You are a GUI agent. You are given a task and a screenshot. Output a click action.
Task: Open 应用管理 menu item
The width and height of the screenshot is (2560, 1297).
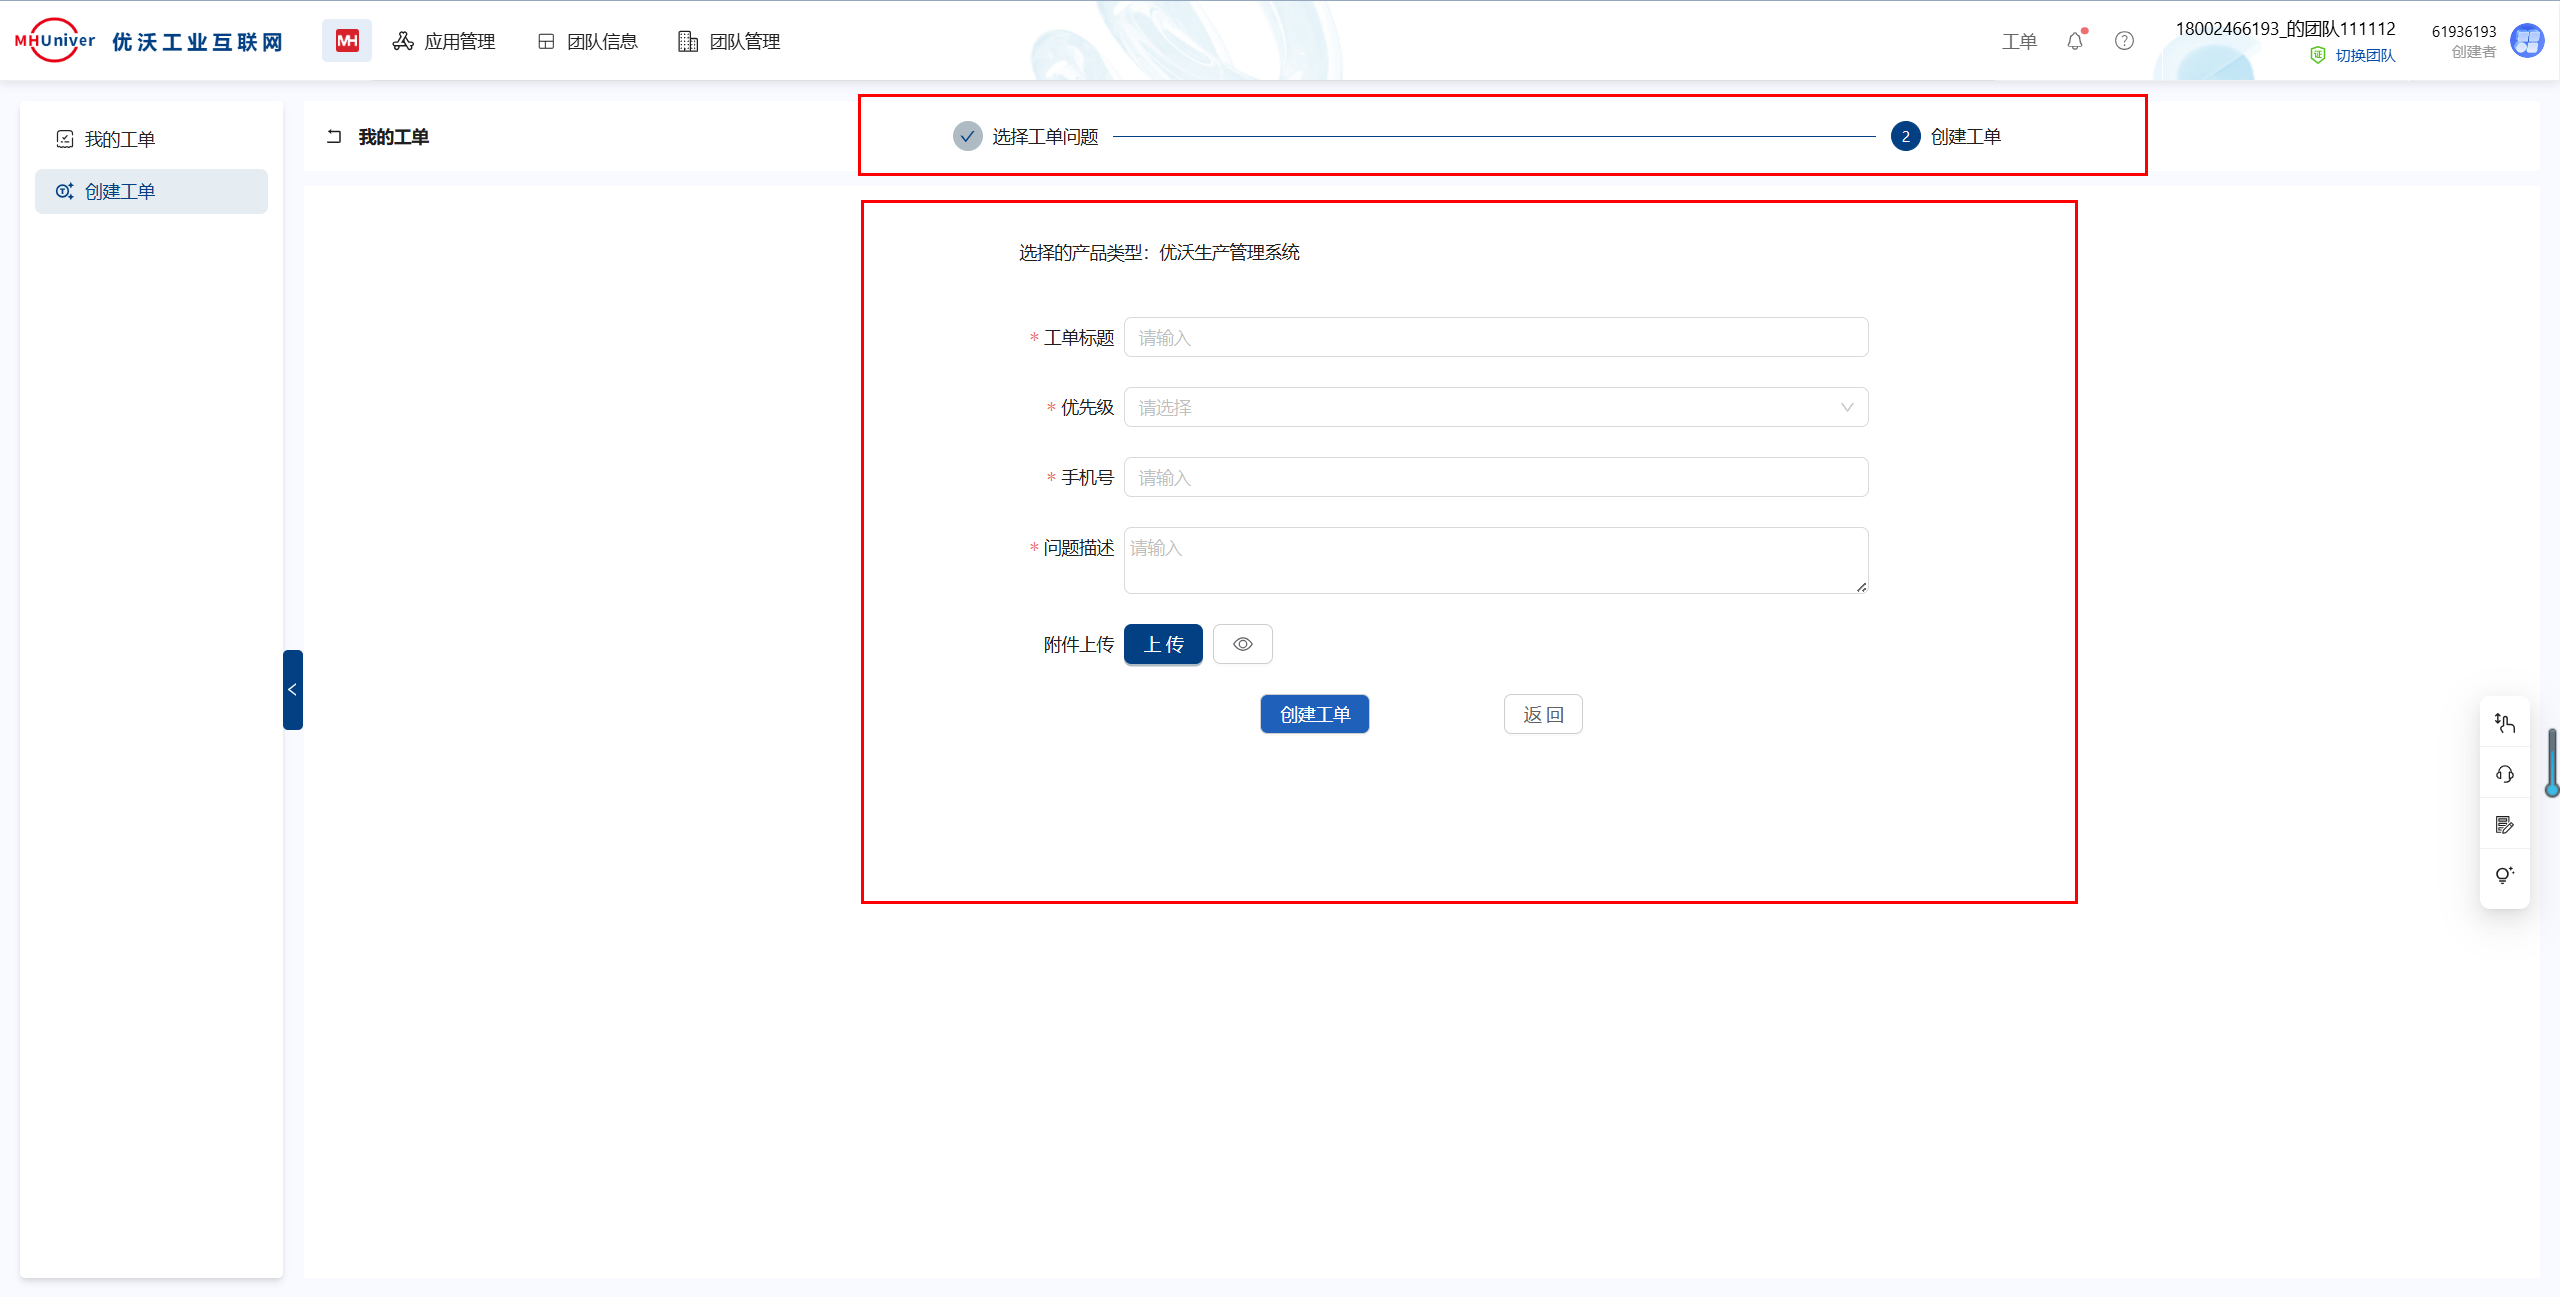click(x=444, y=41)
